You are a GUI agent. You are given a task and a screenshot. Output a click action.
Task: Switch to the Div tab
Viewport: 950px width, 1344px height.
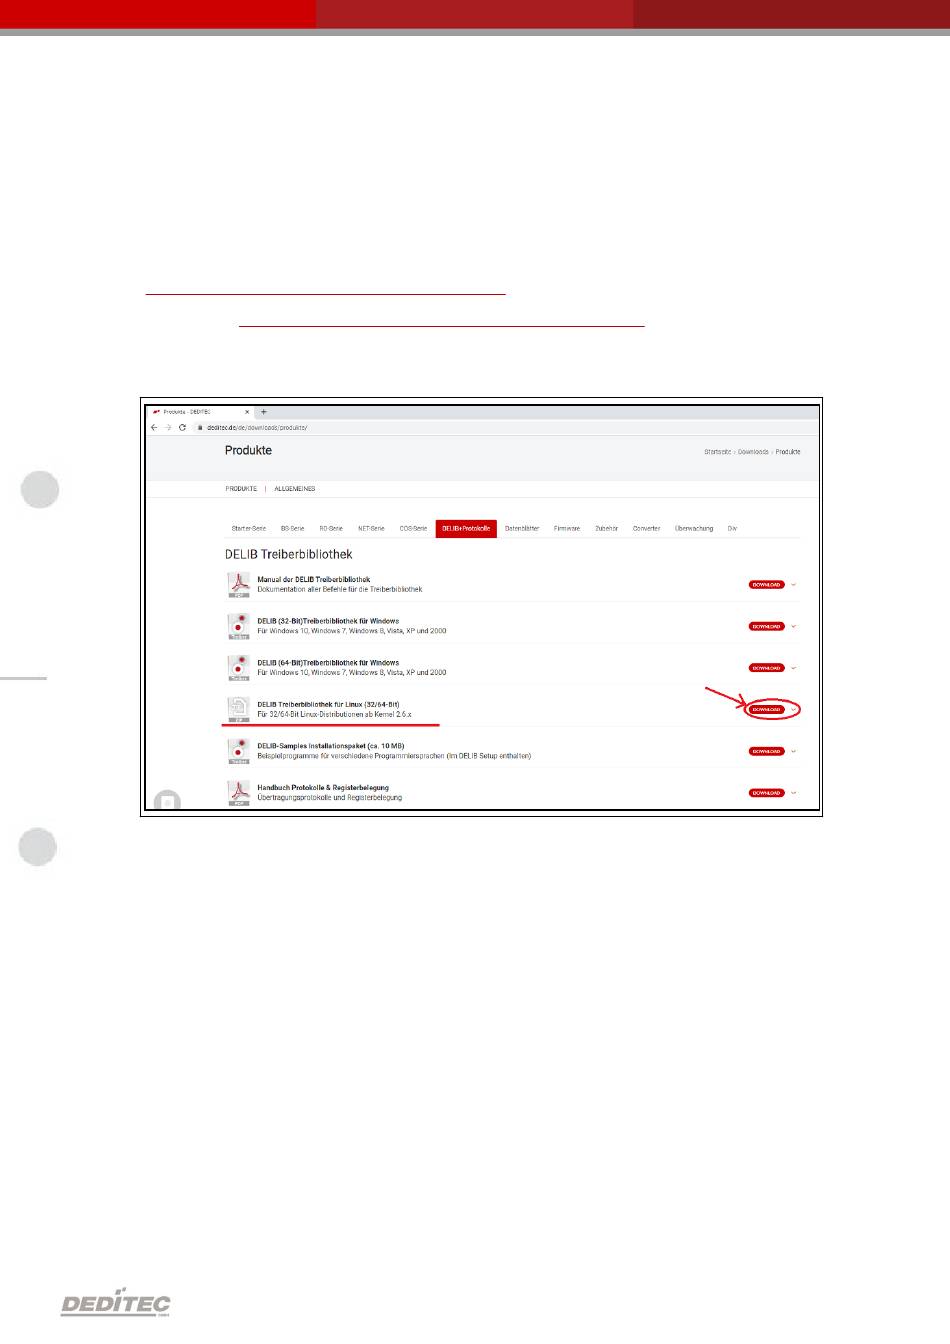(732, 528)
